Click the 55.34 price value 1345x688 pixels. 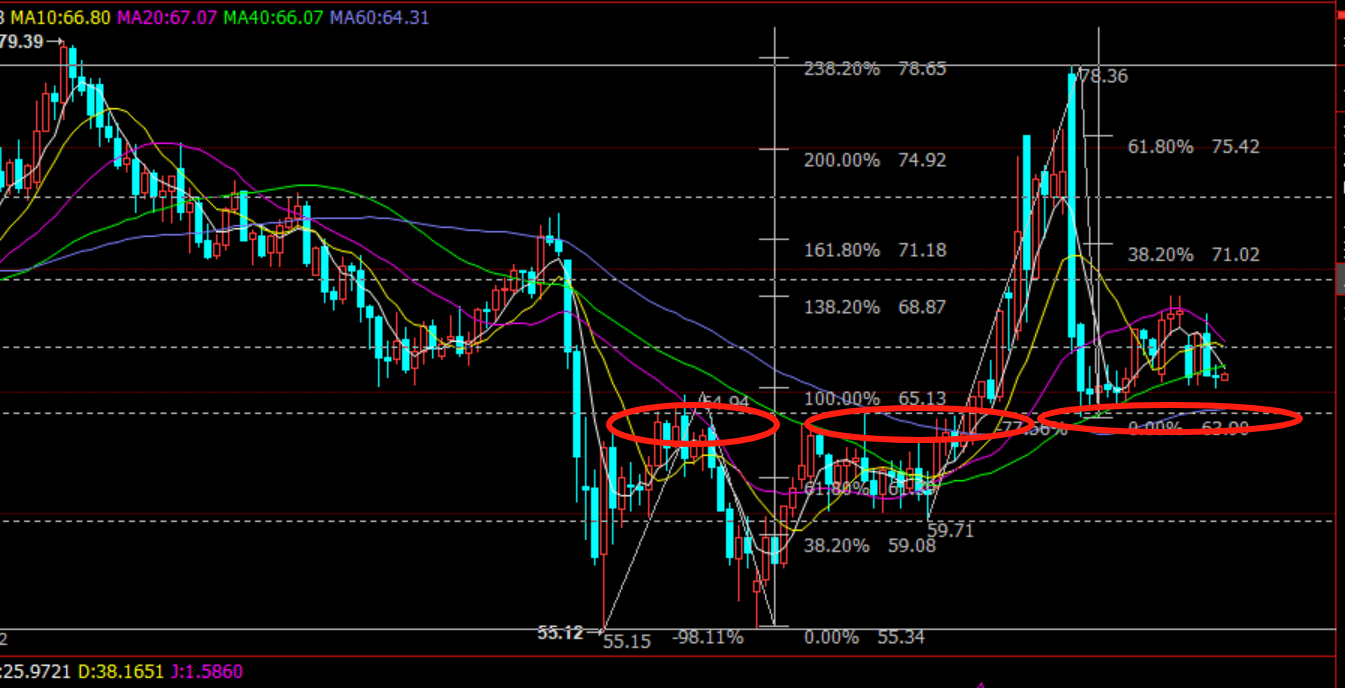[902, 637]
